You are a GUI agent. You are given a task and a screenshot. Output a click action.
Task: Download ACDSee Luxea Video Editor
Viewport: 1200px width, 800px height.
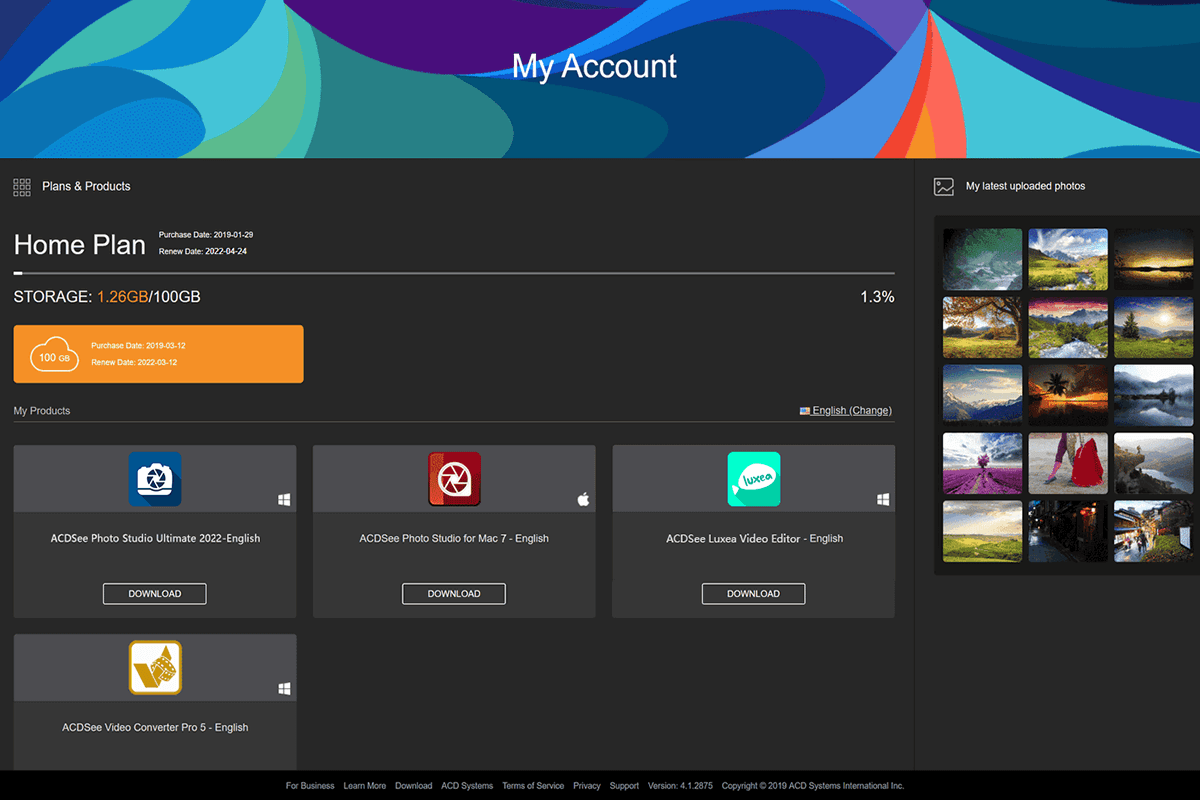[x=753, y=594]
